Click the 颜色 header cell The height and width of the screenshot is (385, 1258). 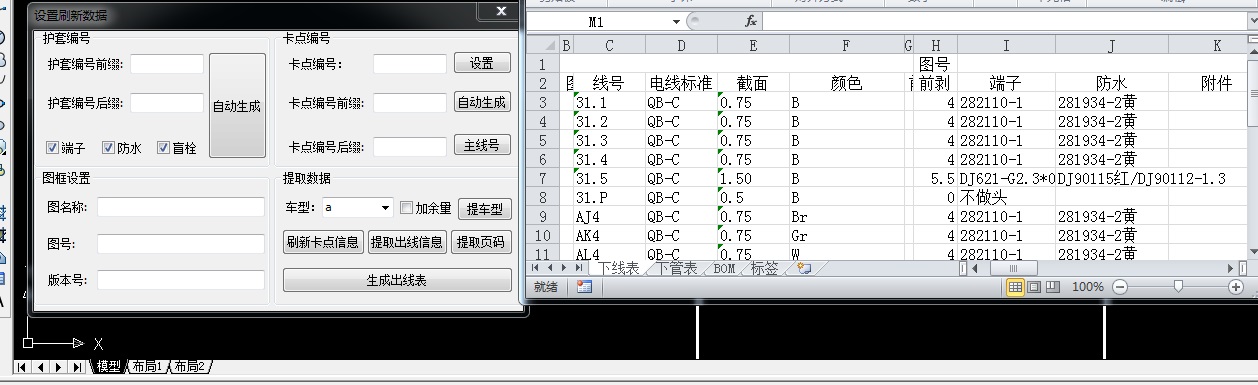click(x=846, y=83)
